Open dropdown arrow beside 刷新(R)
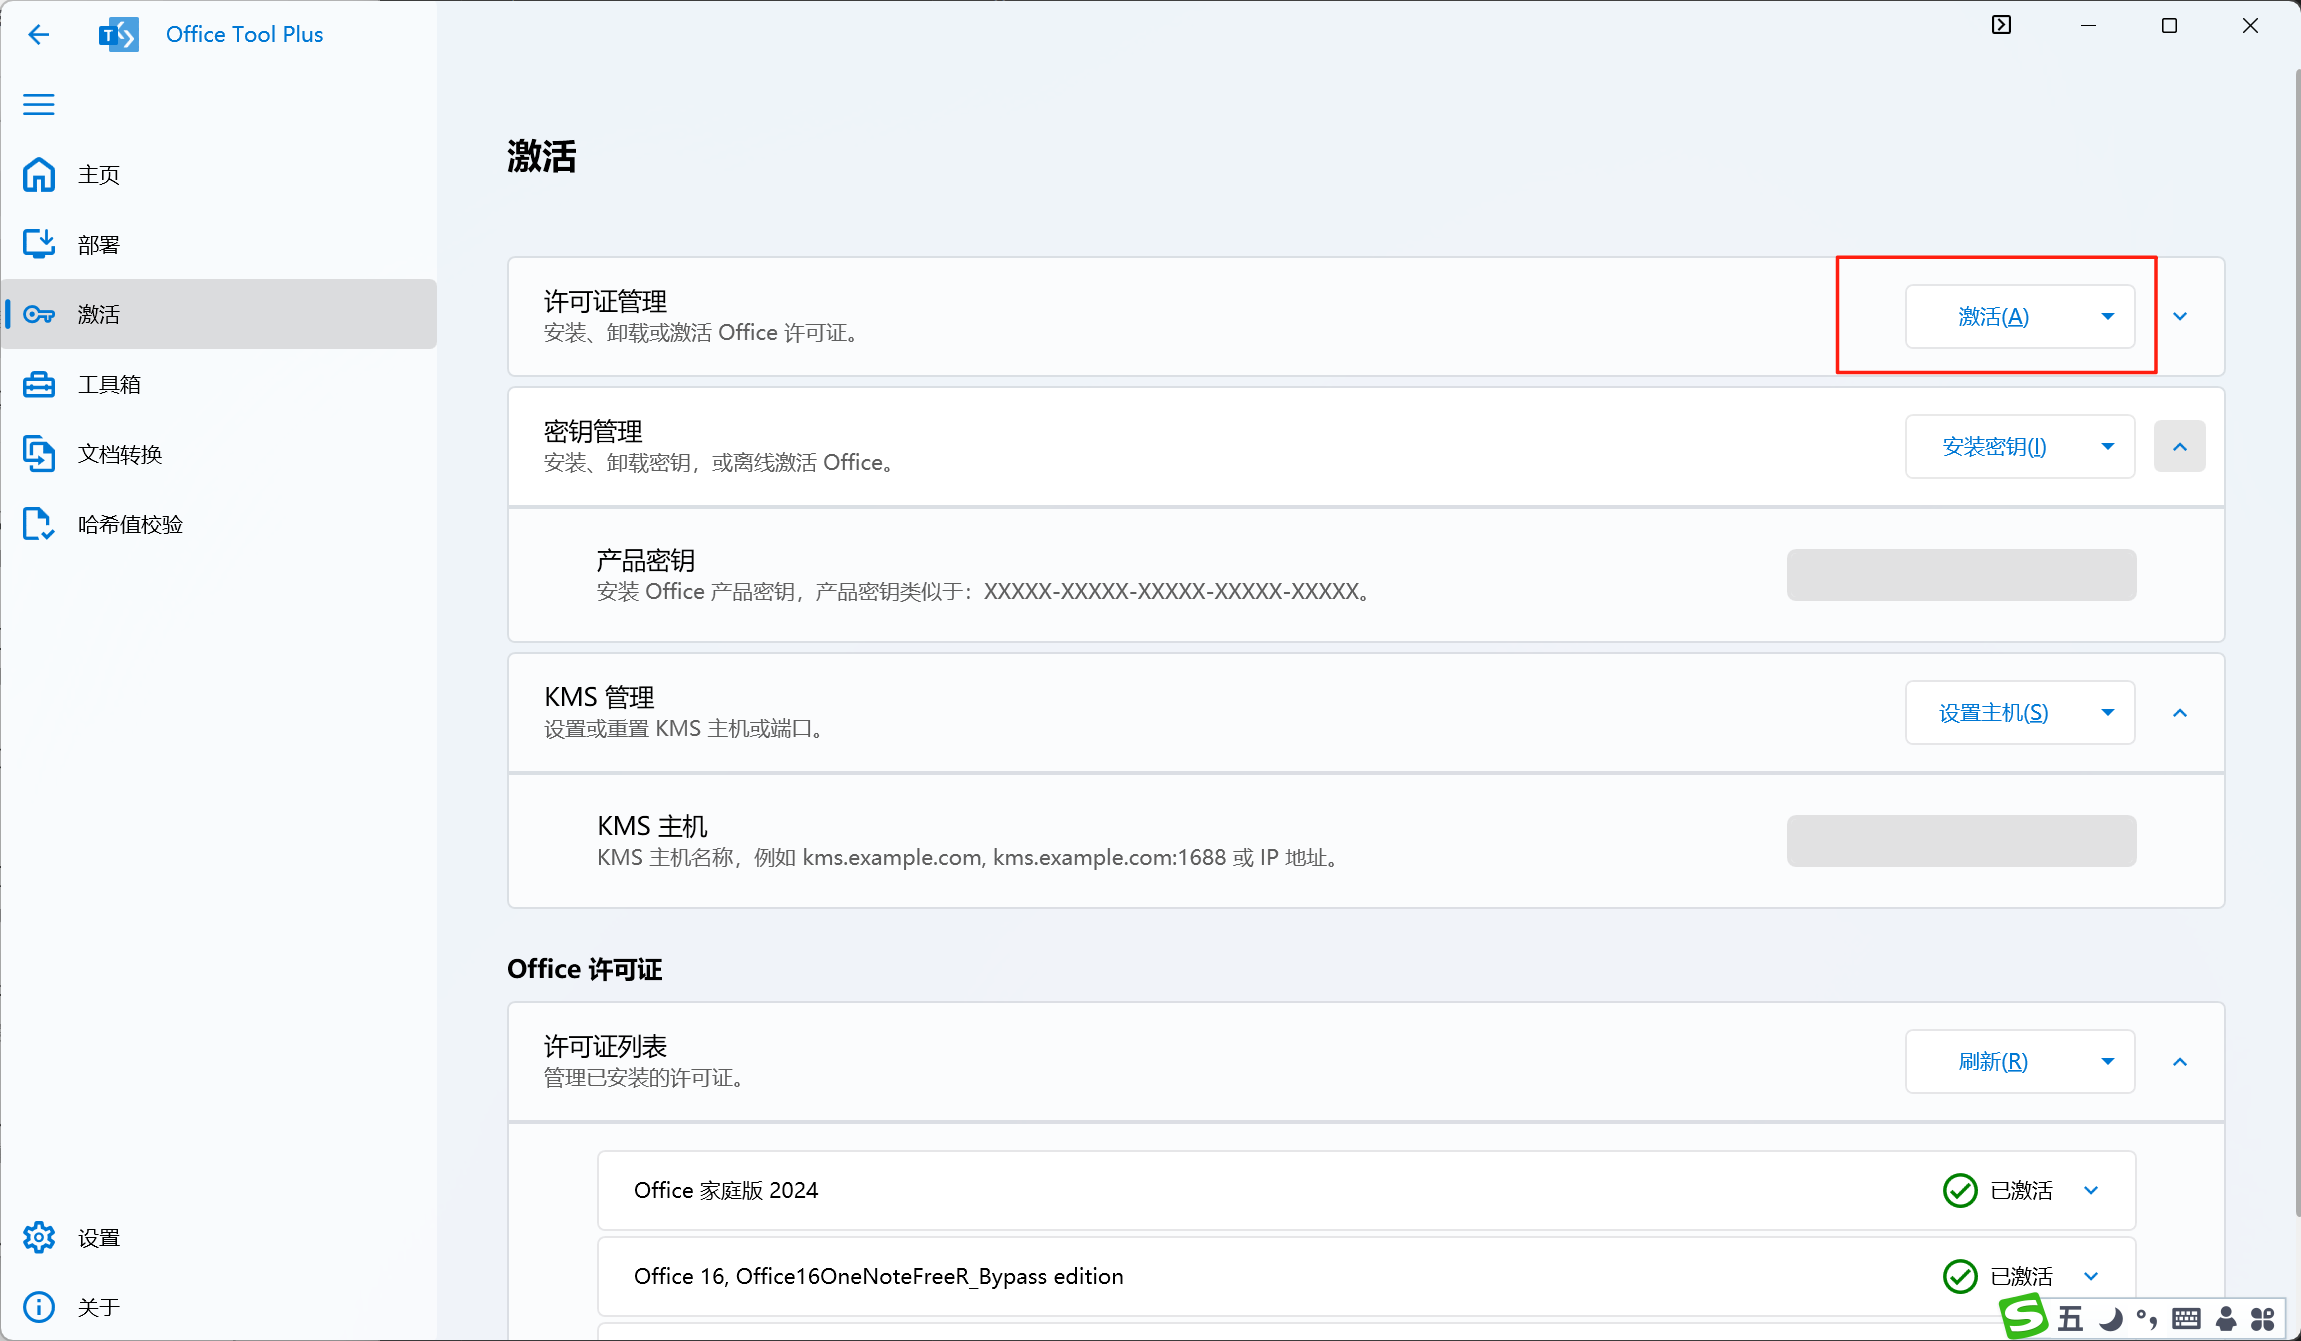This screenshot has height=1341, width=2301. (2108, 1062)
